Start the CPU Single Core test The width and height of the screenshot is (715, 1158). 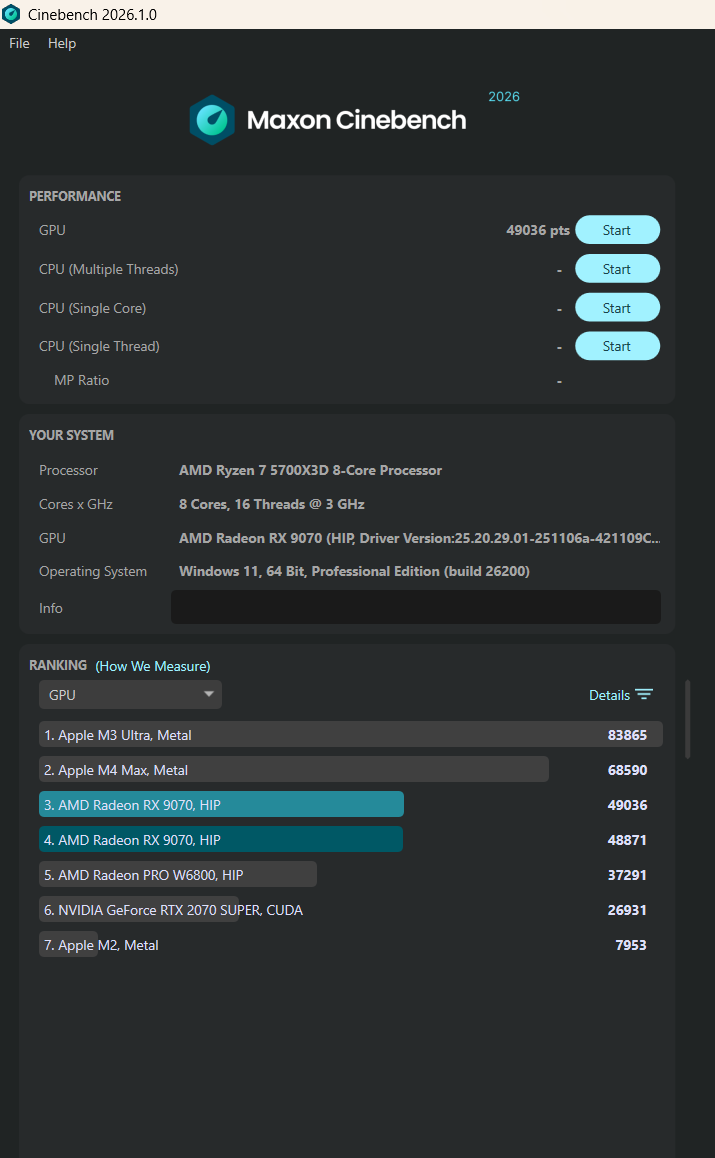(617, 308)
